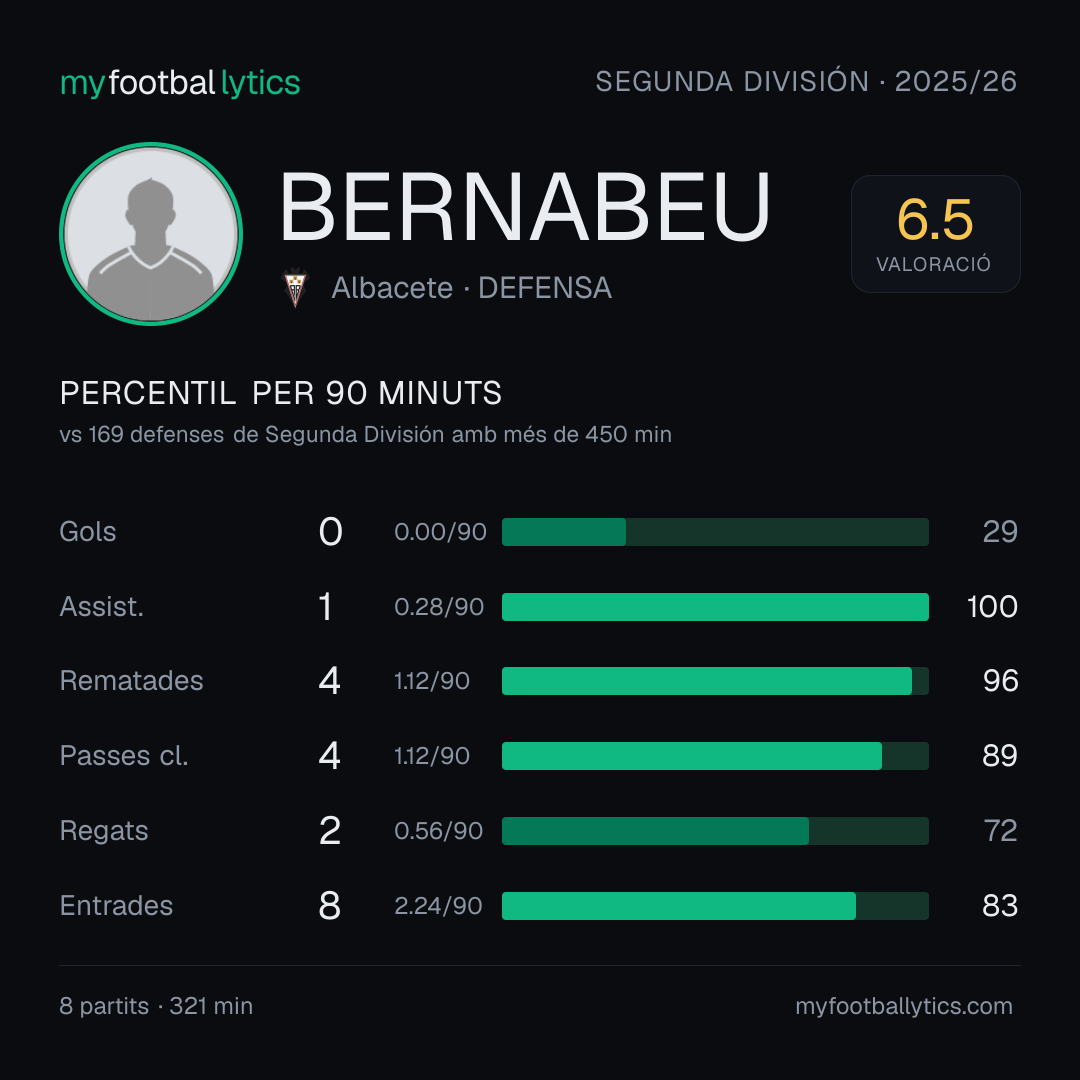
Task: Click the Rematades percentile bar
Action: tap(715, 681)
